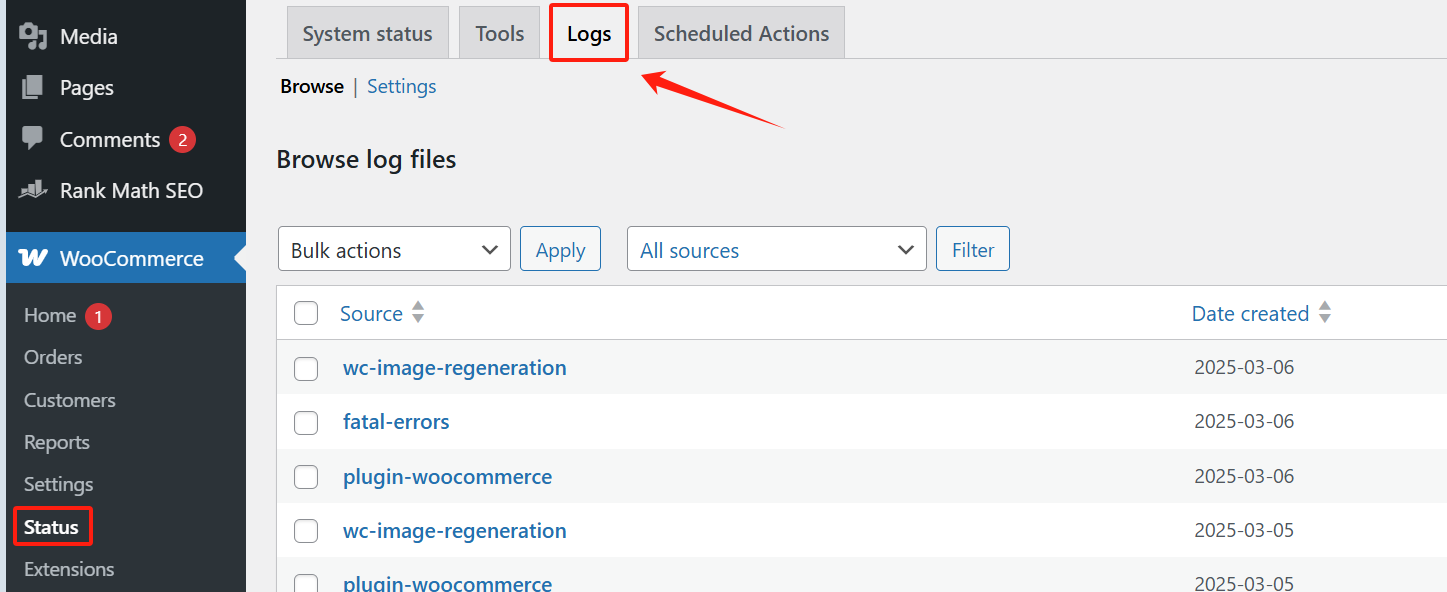1447x592 pixels.
Task: Open the Bulk actions dropdown
Action: [x=394, y=249]
